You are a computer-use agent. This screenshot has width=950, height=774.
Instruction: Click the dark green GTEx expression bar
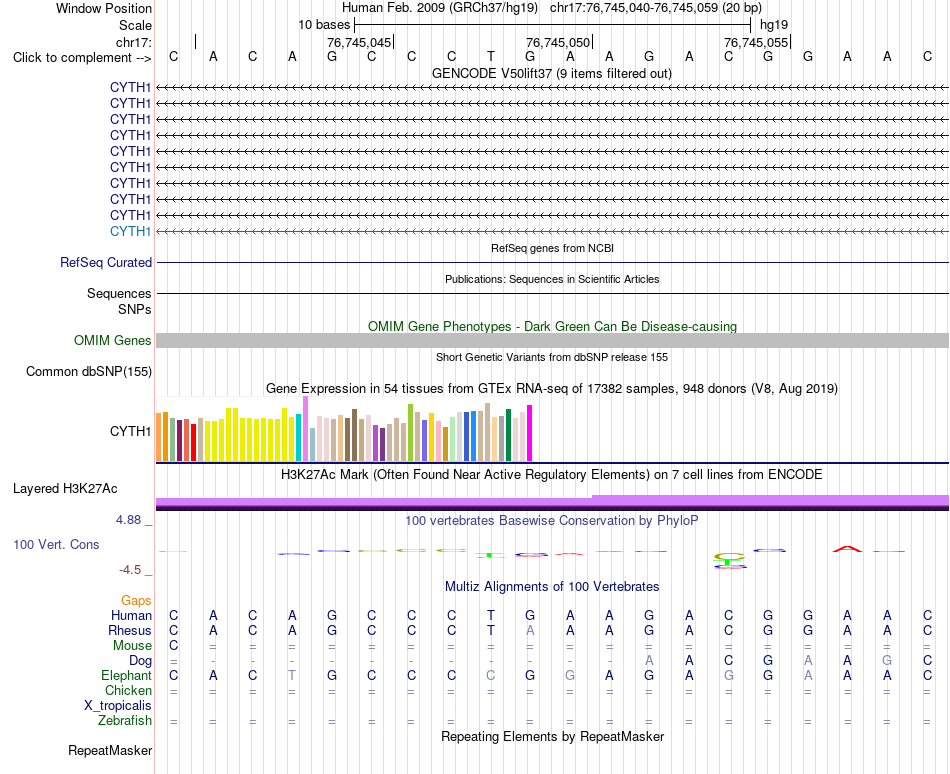click(508, 435)
